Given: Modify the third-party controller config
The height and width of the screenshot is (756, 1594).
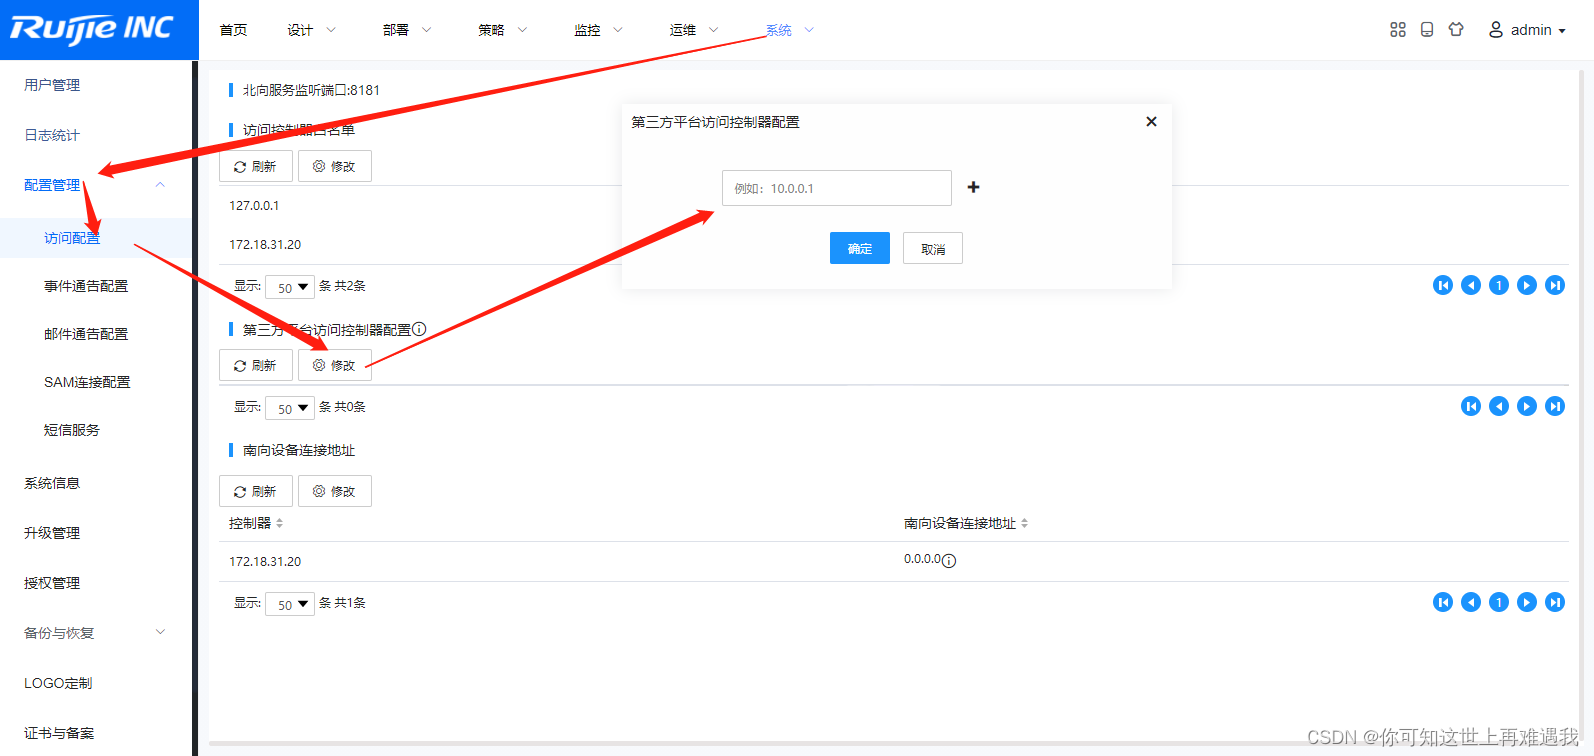Looking at the screenshot, I should coord(335,365).
